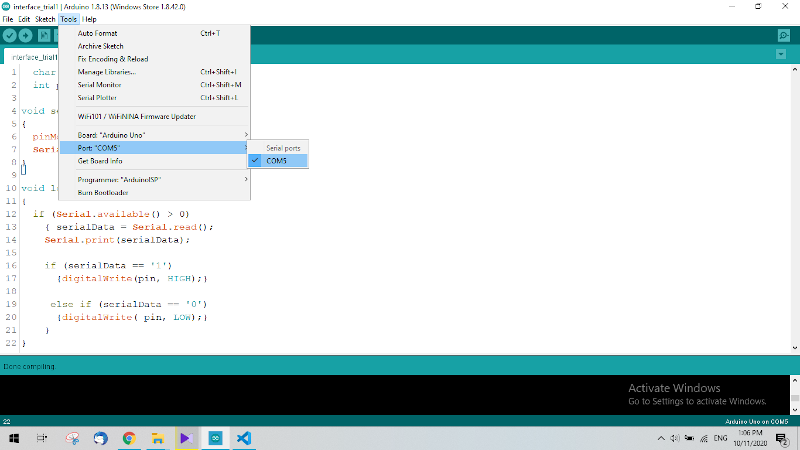This screenshot has width=800, height=450.
Task: Select the interface_trial1 sketch tab
Action: 32,57
